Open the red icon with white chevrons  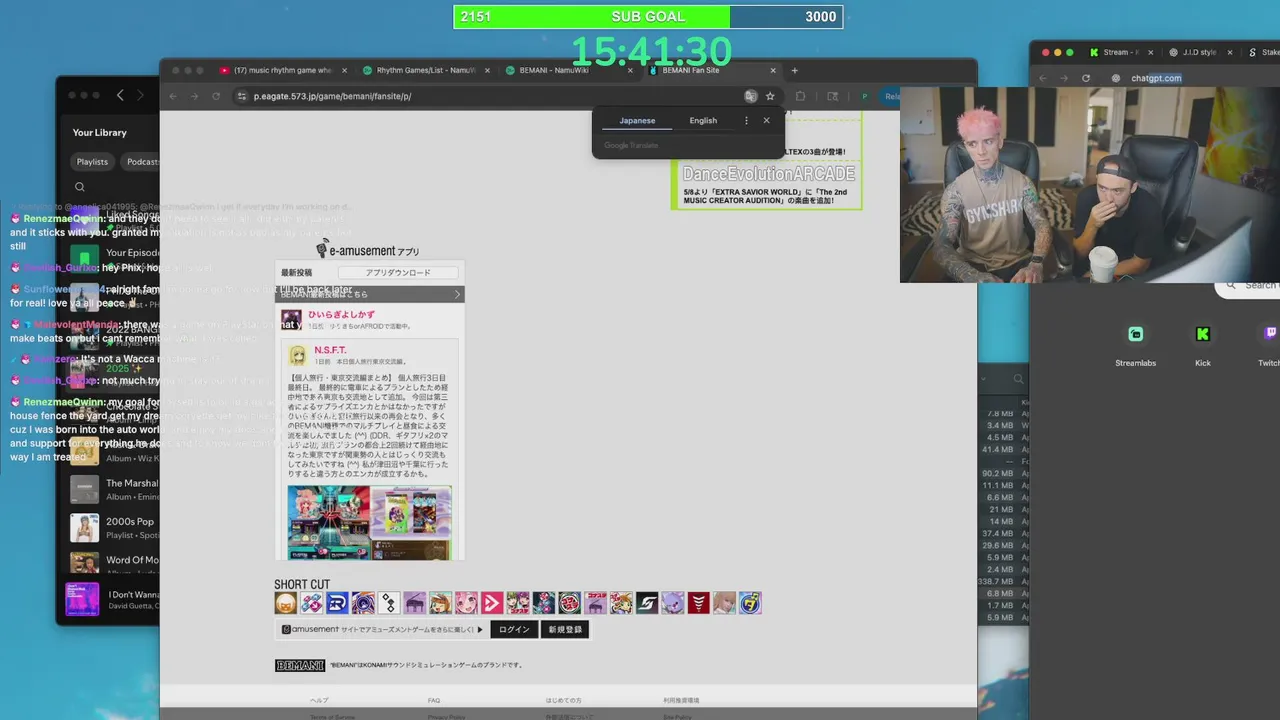click(x=699, y=603)
